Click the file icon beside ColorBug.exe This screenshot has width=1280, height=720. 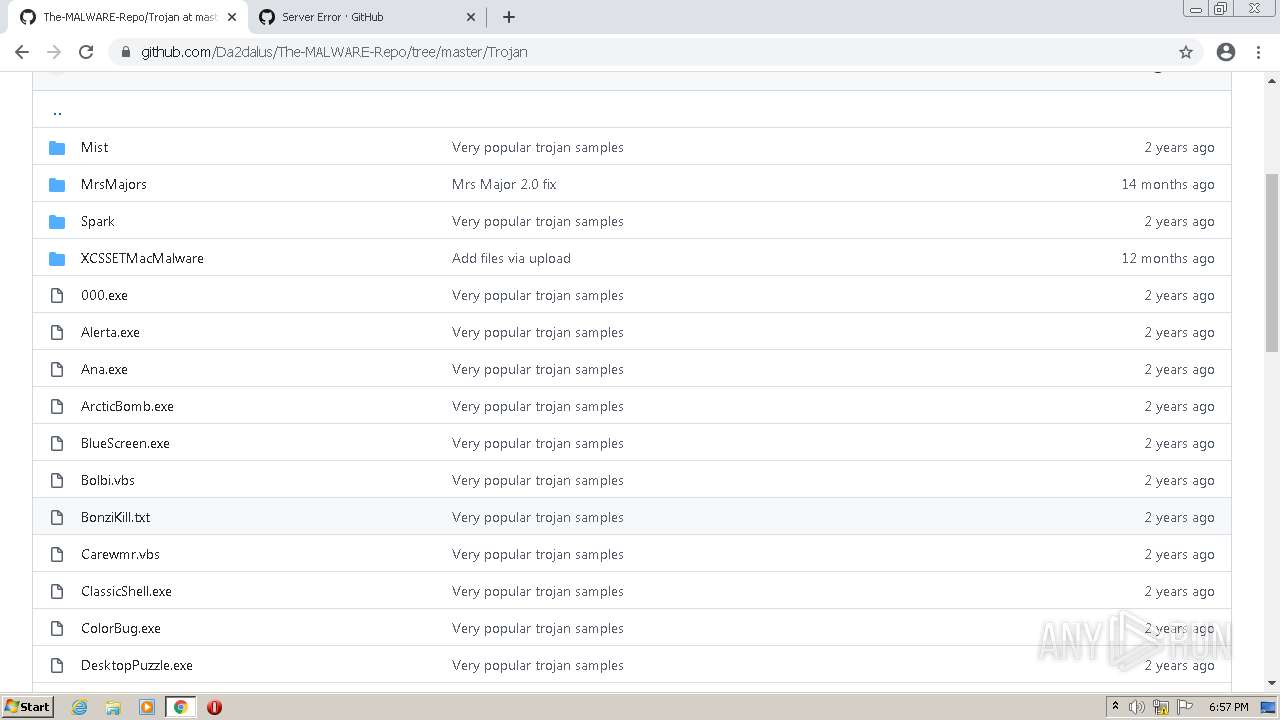point(57,628)
